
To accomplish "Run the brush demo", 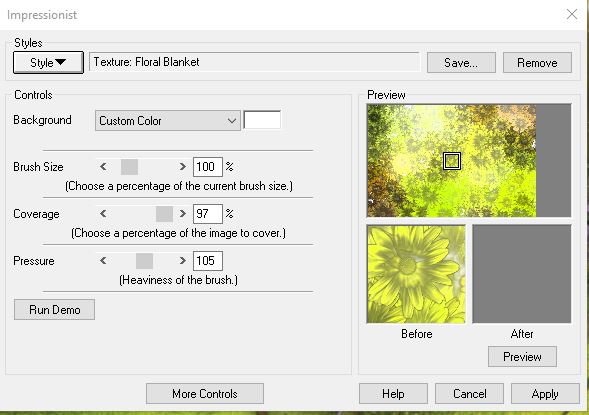I will pos(54,309).
